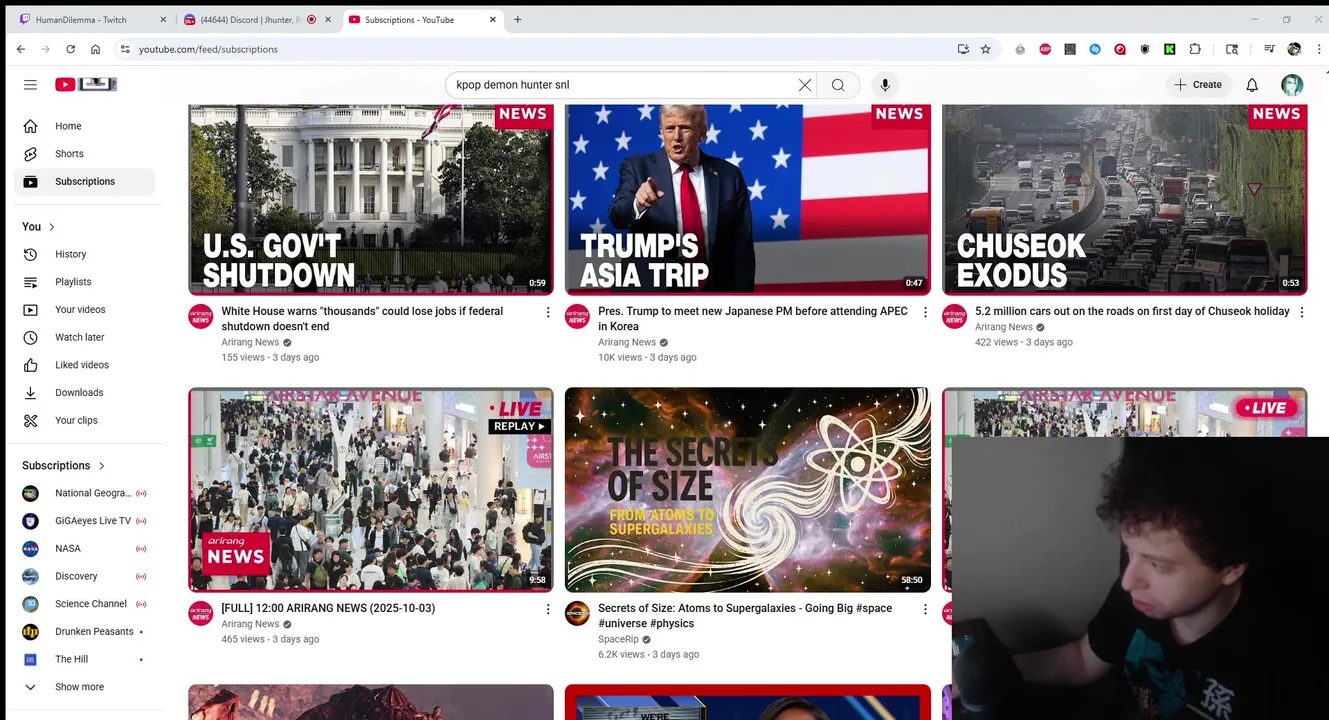The image size is (1329, 720).
Task: Open Discovery channel in subscriptions
Action: click(85, 576)
